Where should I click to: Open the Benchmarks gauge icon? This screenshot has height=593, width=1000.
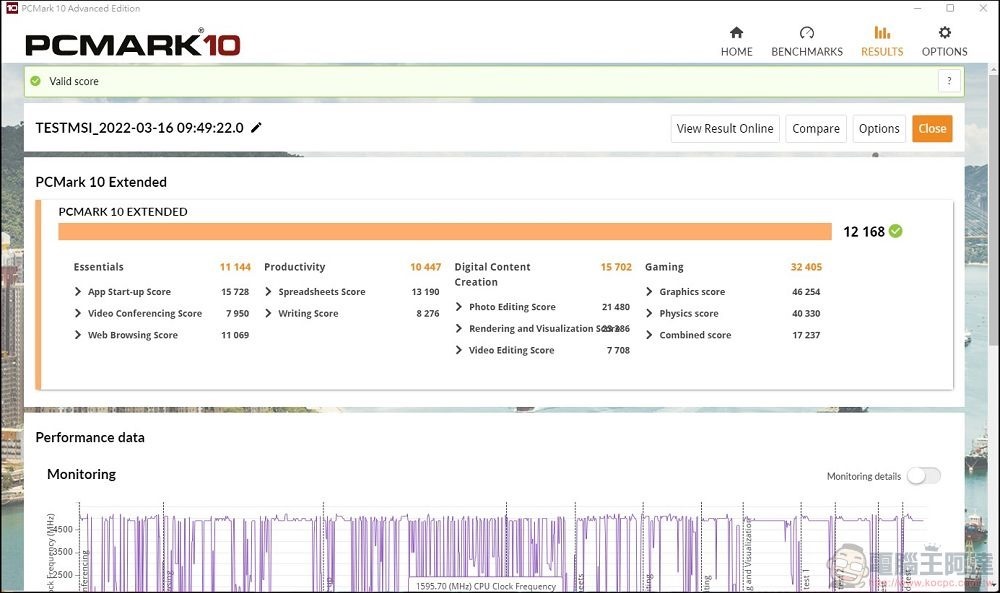pyautogui.click(x=807, y=33)
